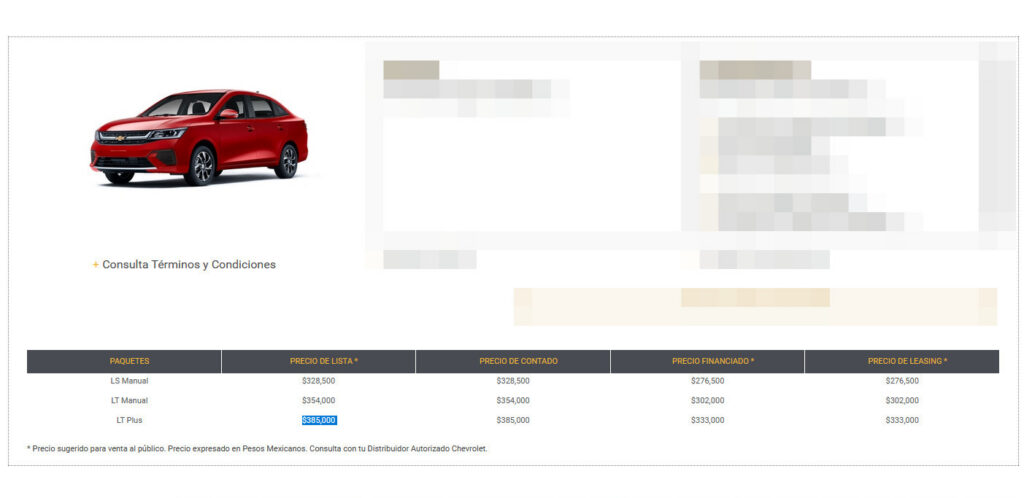Screen dimensions: 1024x498
Task: Click LS Manual list price $328,500
Action: 319,381
